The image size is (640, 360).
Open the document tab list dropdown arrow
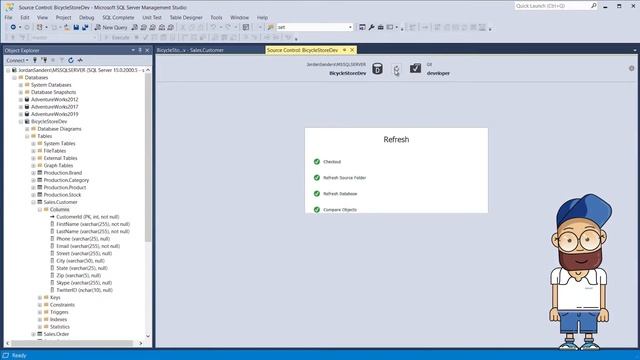[635, 50]
